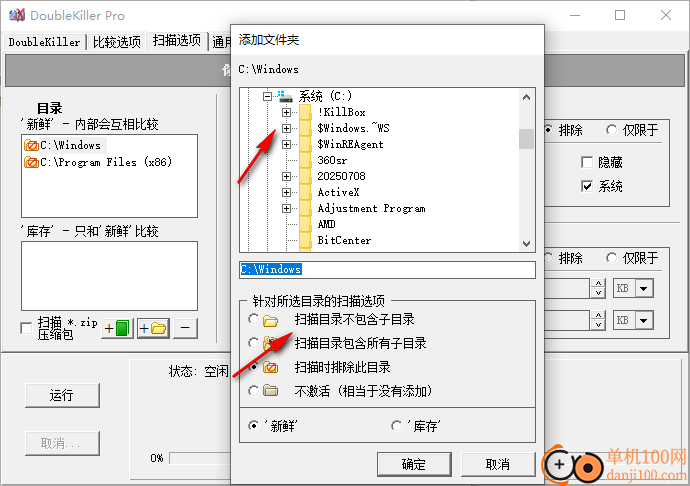This screenshot has width=690, height=486.
Task: Click the AMD folder name in tree
Action: click(x=327, y=225)
